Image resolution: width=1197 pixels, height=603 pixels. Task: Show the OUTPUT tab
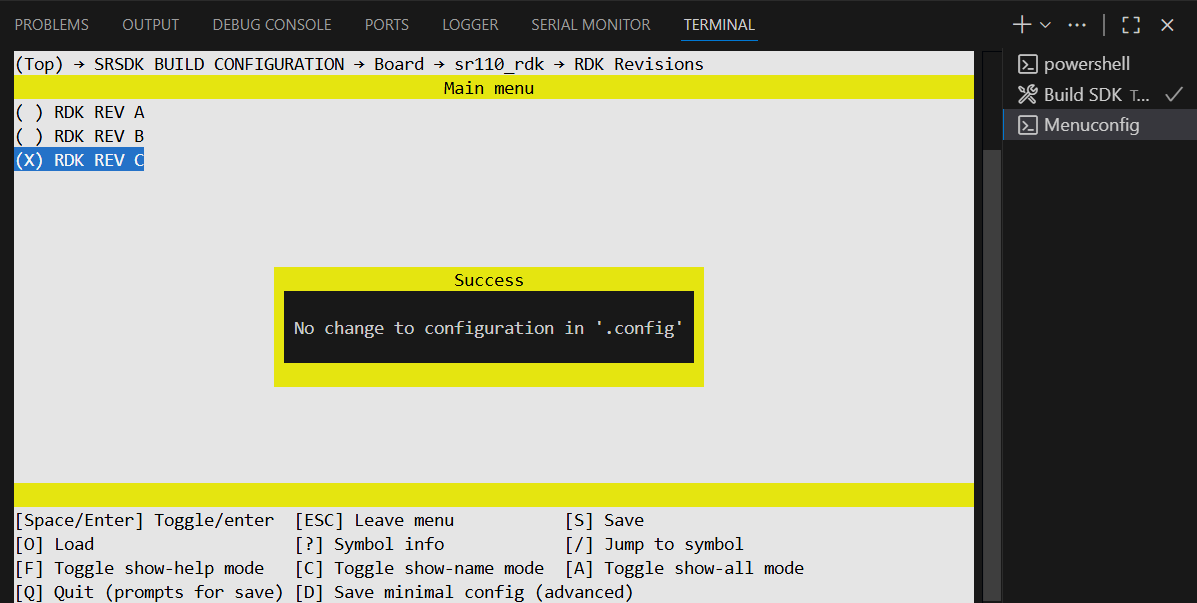[151, 25]
